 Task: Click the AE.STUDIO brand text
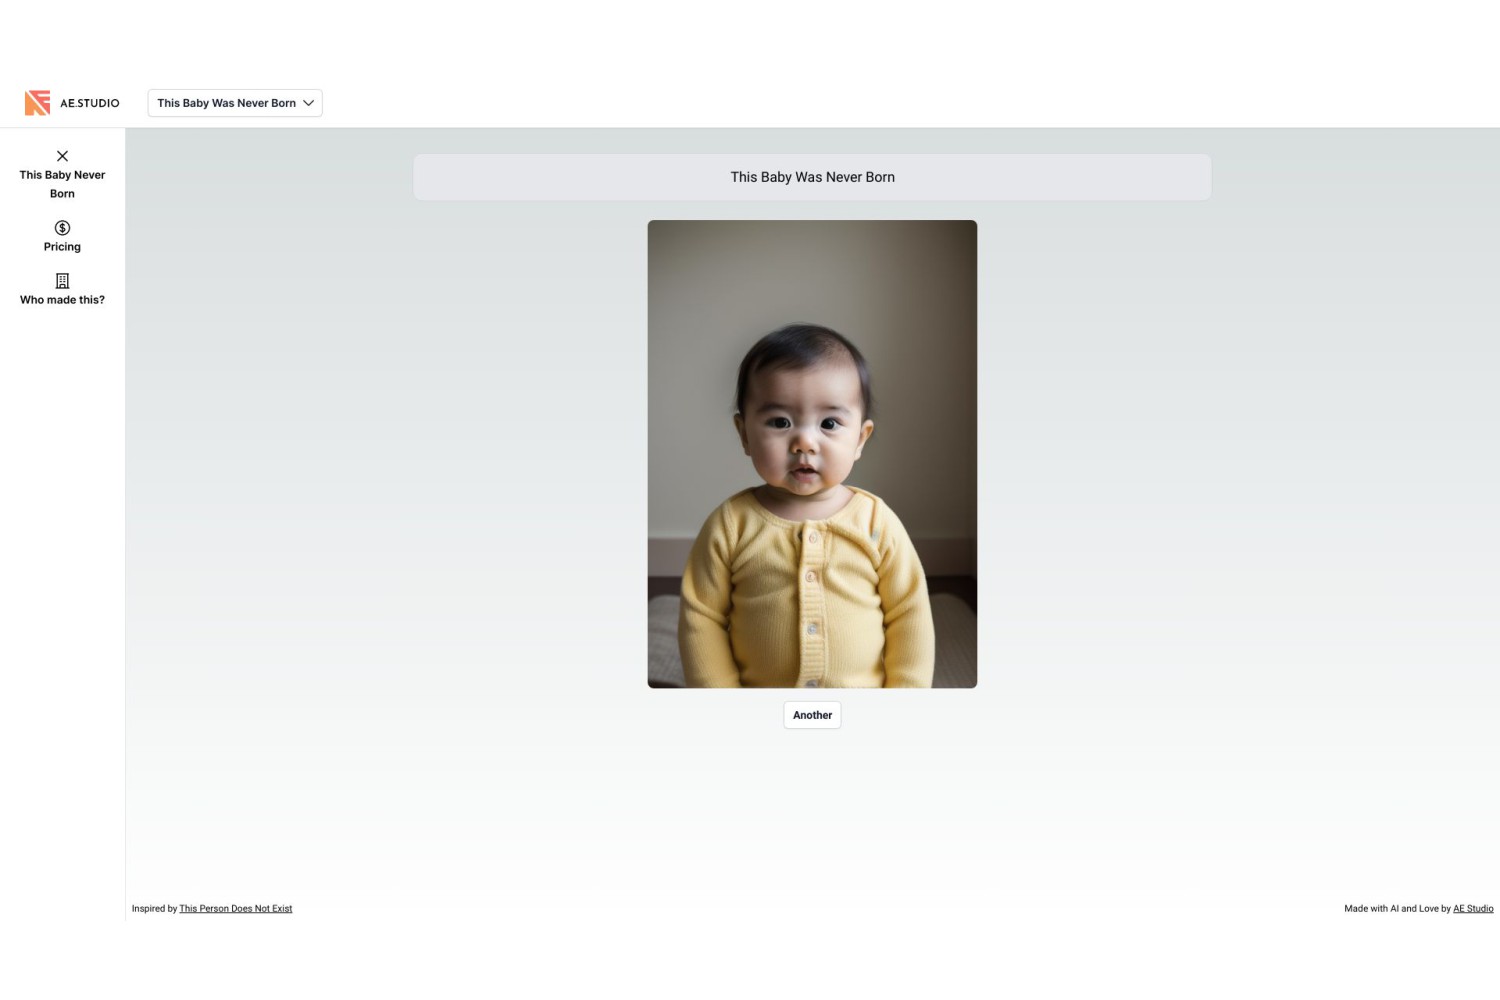click(x=90, y=103)
